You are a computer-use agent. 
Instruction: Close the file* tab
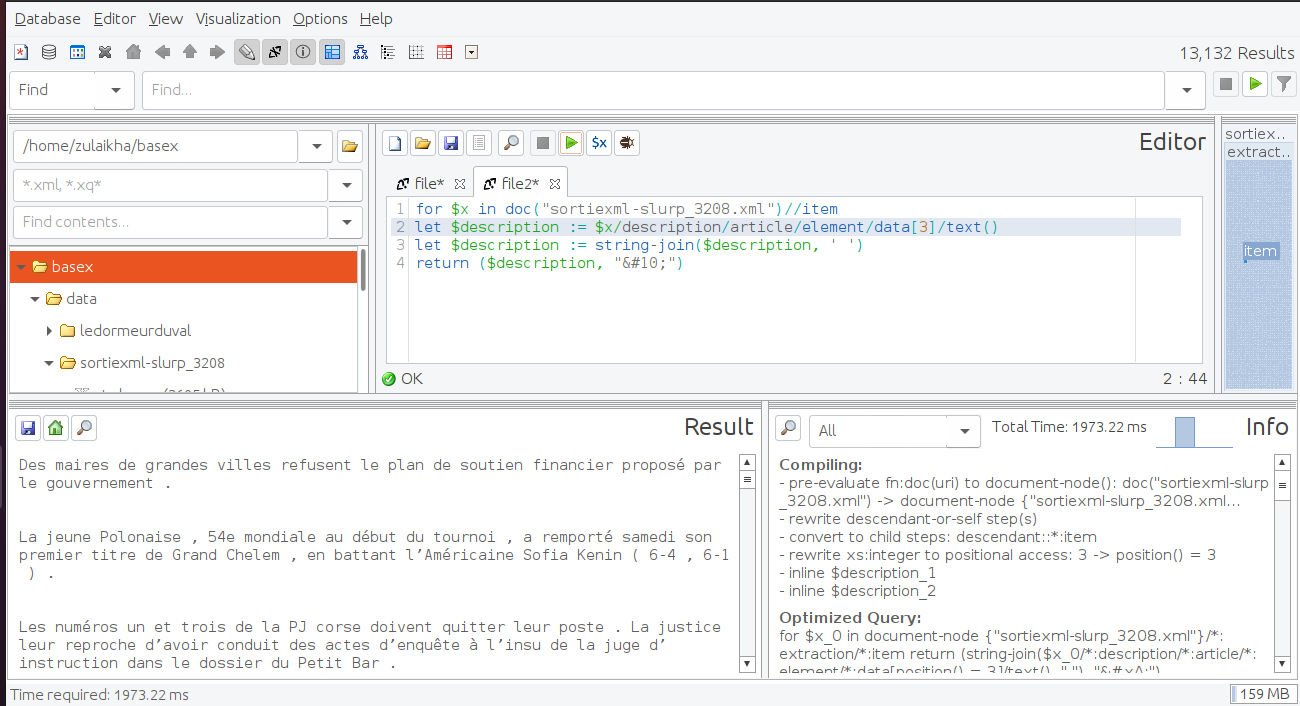coord(460,184)
